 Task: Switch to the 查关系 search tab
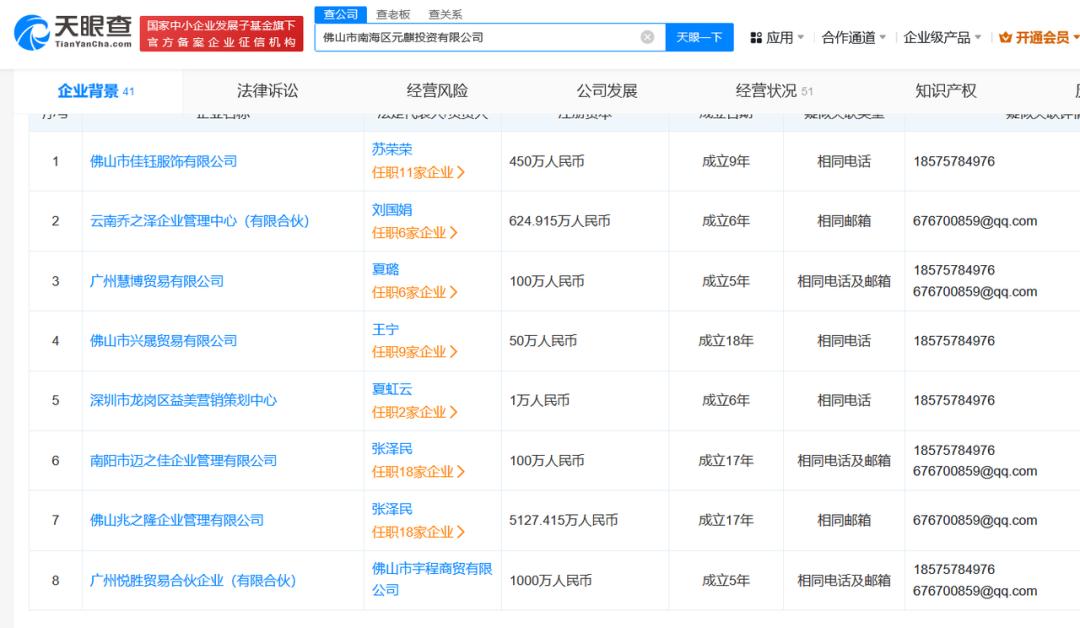point(445,14)
